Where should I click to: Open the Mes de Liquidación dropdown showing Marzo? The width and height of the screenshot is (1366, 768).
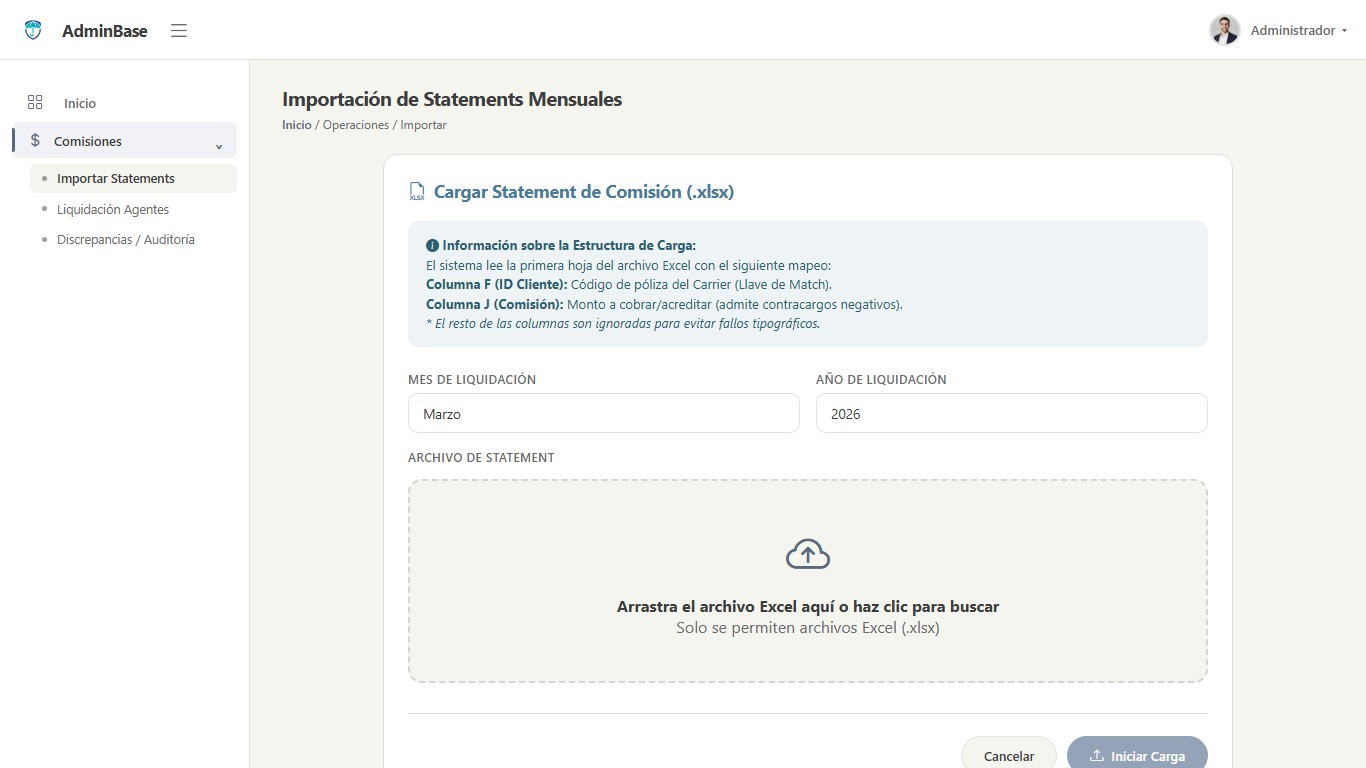tap(604, 413)
